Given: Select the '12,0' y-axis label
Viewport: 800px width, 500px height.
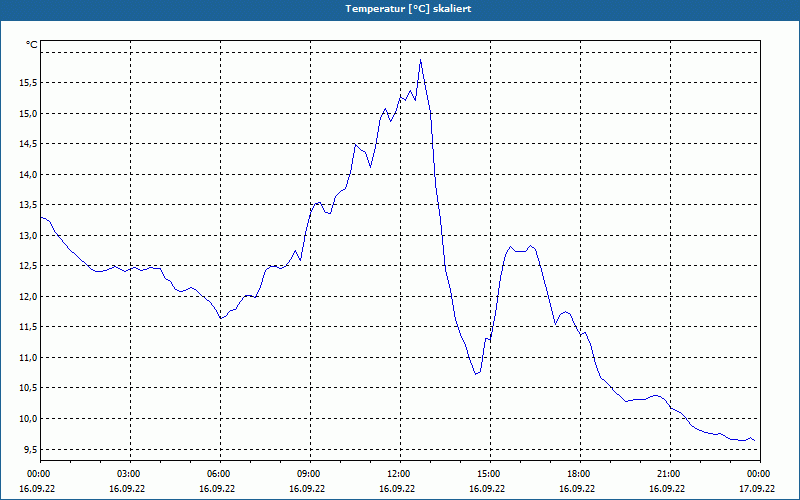Looking at the screenshot, I should pos(28,297).
